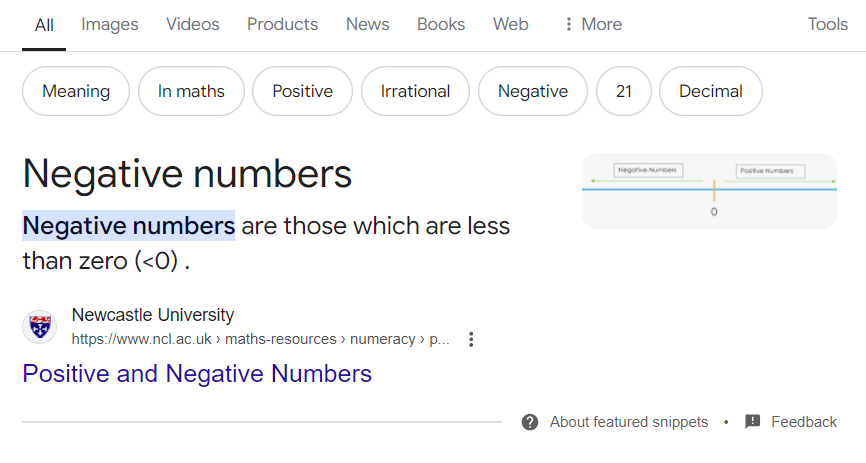Expand the More search categories menu

[x=592, y=24]
